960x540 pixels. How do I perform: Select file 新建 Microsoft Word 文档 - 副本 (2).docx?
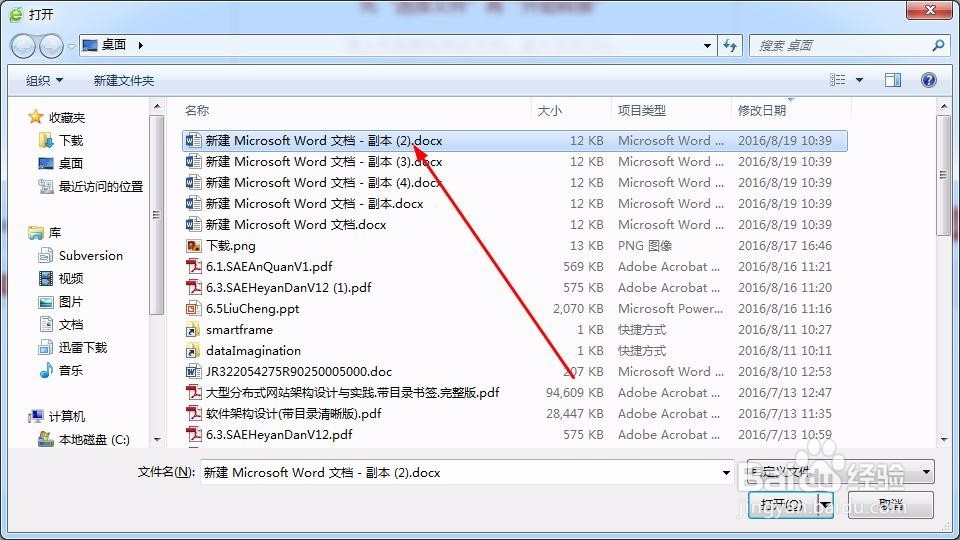point(514,141)
